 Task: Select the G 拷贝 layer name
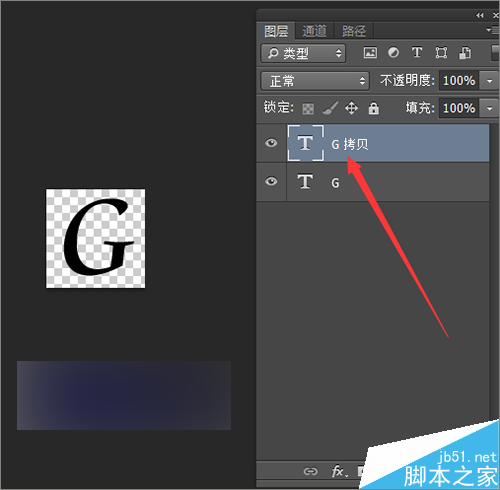(x=349, y=144)
